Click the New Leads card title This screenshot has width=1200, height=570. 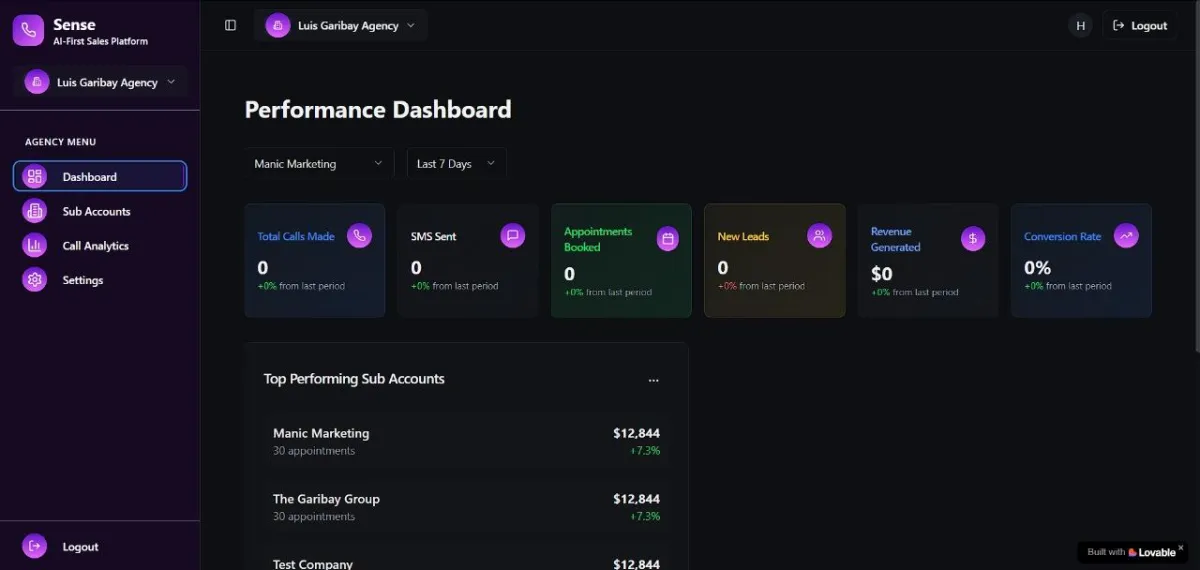743,237
